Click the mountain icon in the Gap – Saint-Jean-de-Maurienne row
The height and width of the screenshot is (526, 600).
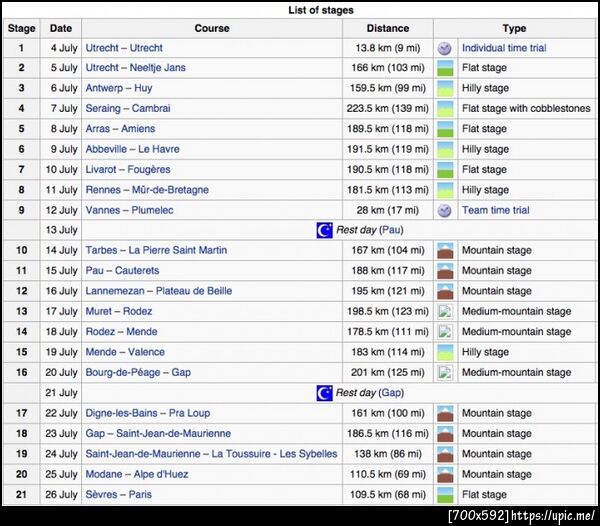[445, 434]
